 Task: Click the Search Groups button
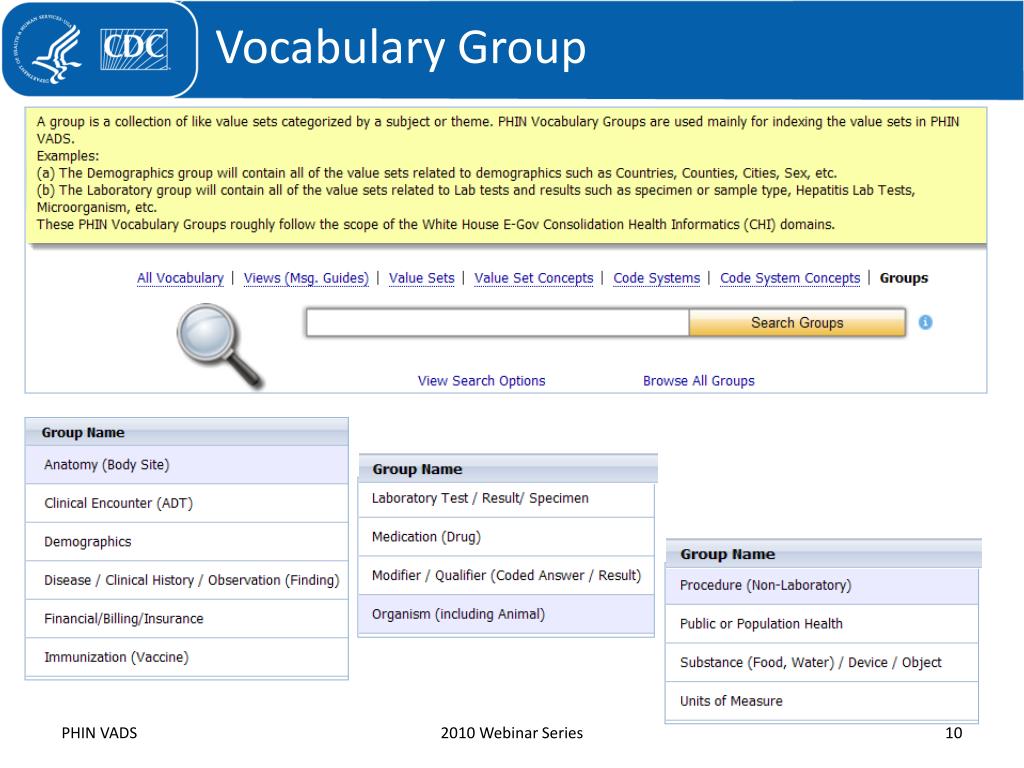tap(797, 323)
